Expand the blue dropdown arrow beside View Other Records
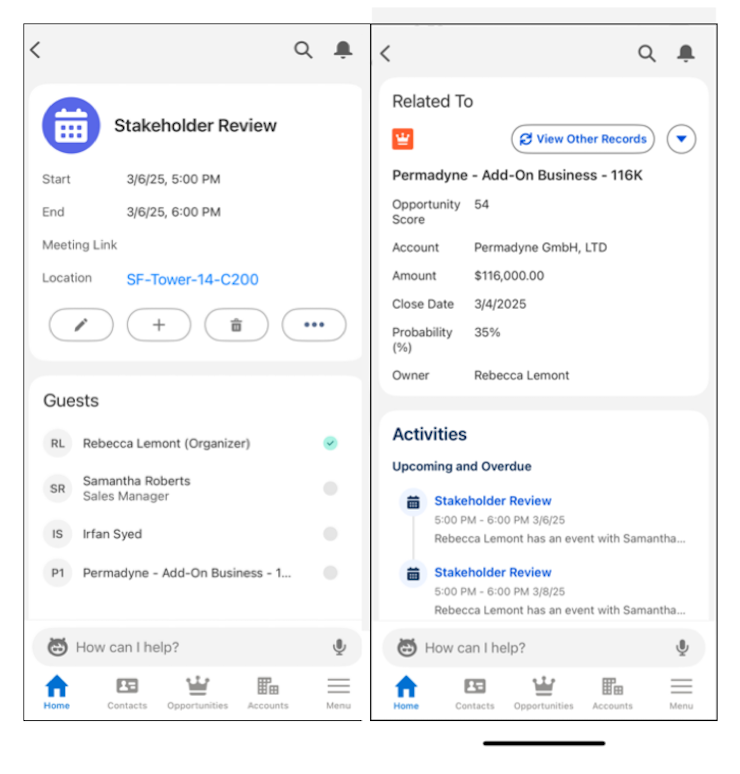The width and height of the screenshot is (740, 774). click(x=681, y=139)
